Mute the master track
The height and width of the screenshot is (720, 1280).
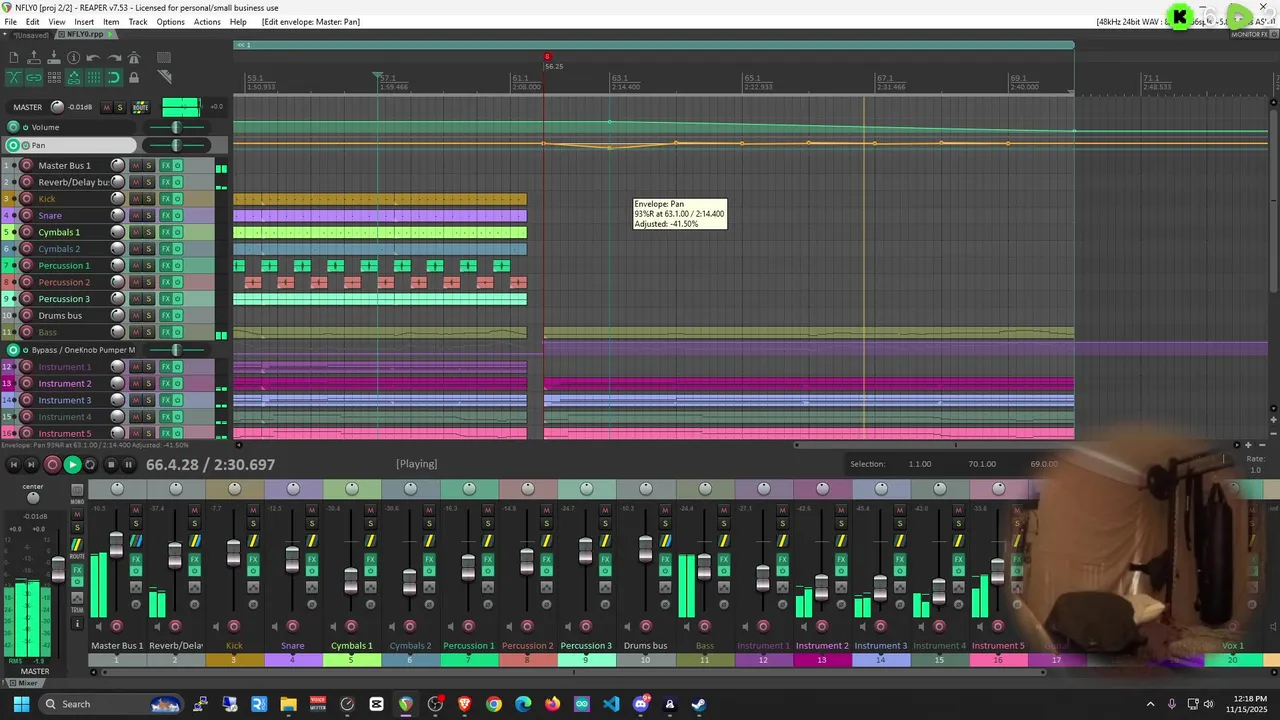(x=107, y=107)
